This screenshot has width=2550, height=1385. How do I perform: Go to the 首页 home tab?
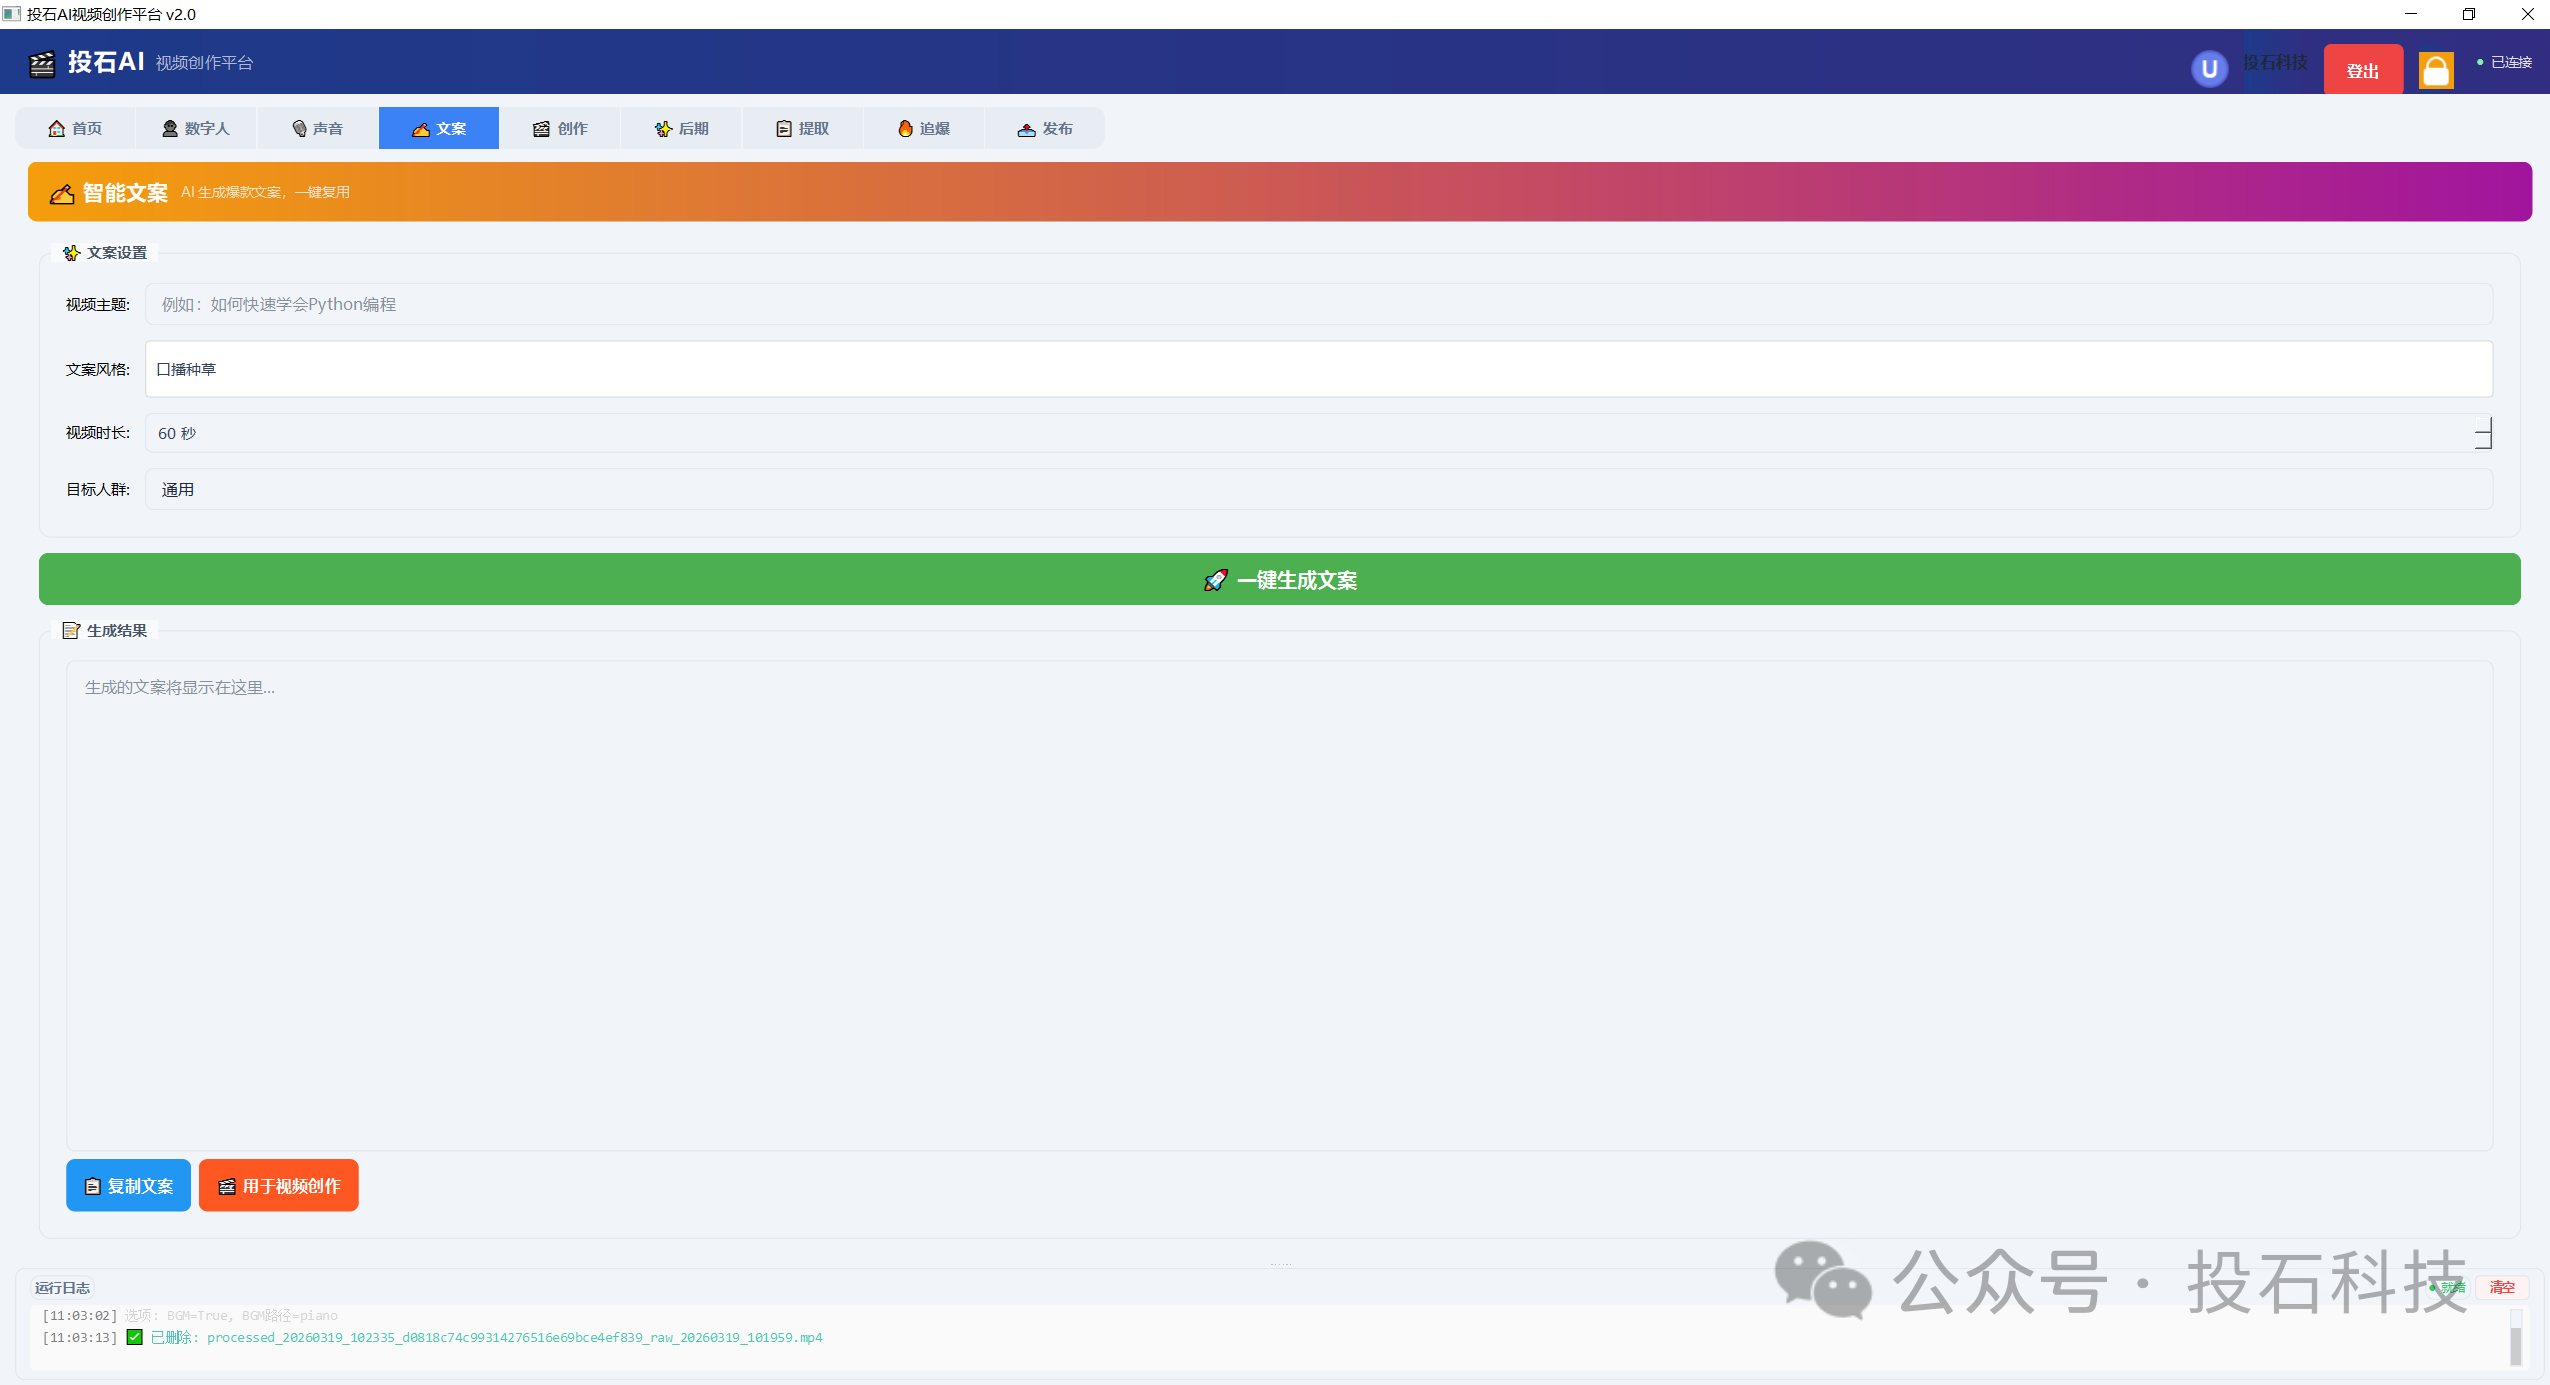[75, 128]
